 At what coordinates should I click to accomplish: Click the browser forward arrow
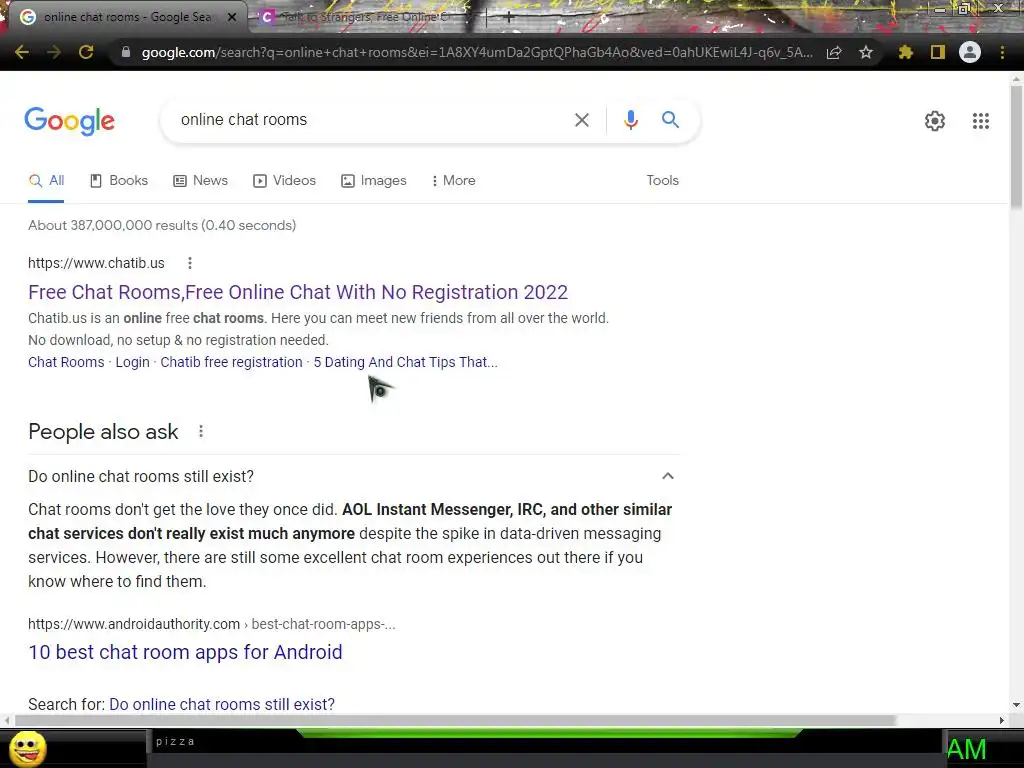(x=54, y=52)
